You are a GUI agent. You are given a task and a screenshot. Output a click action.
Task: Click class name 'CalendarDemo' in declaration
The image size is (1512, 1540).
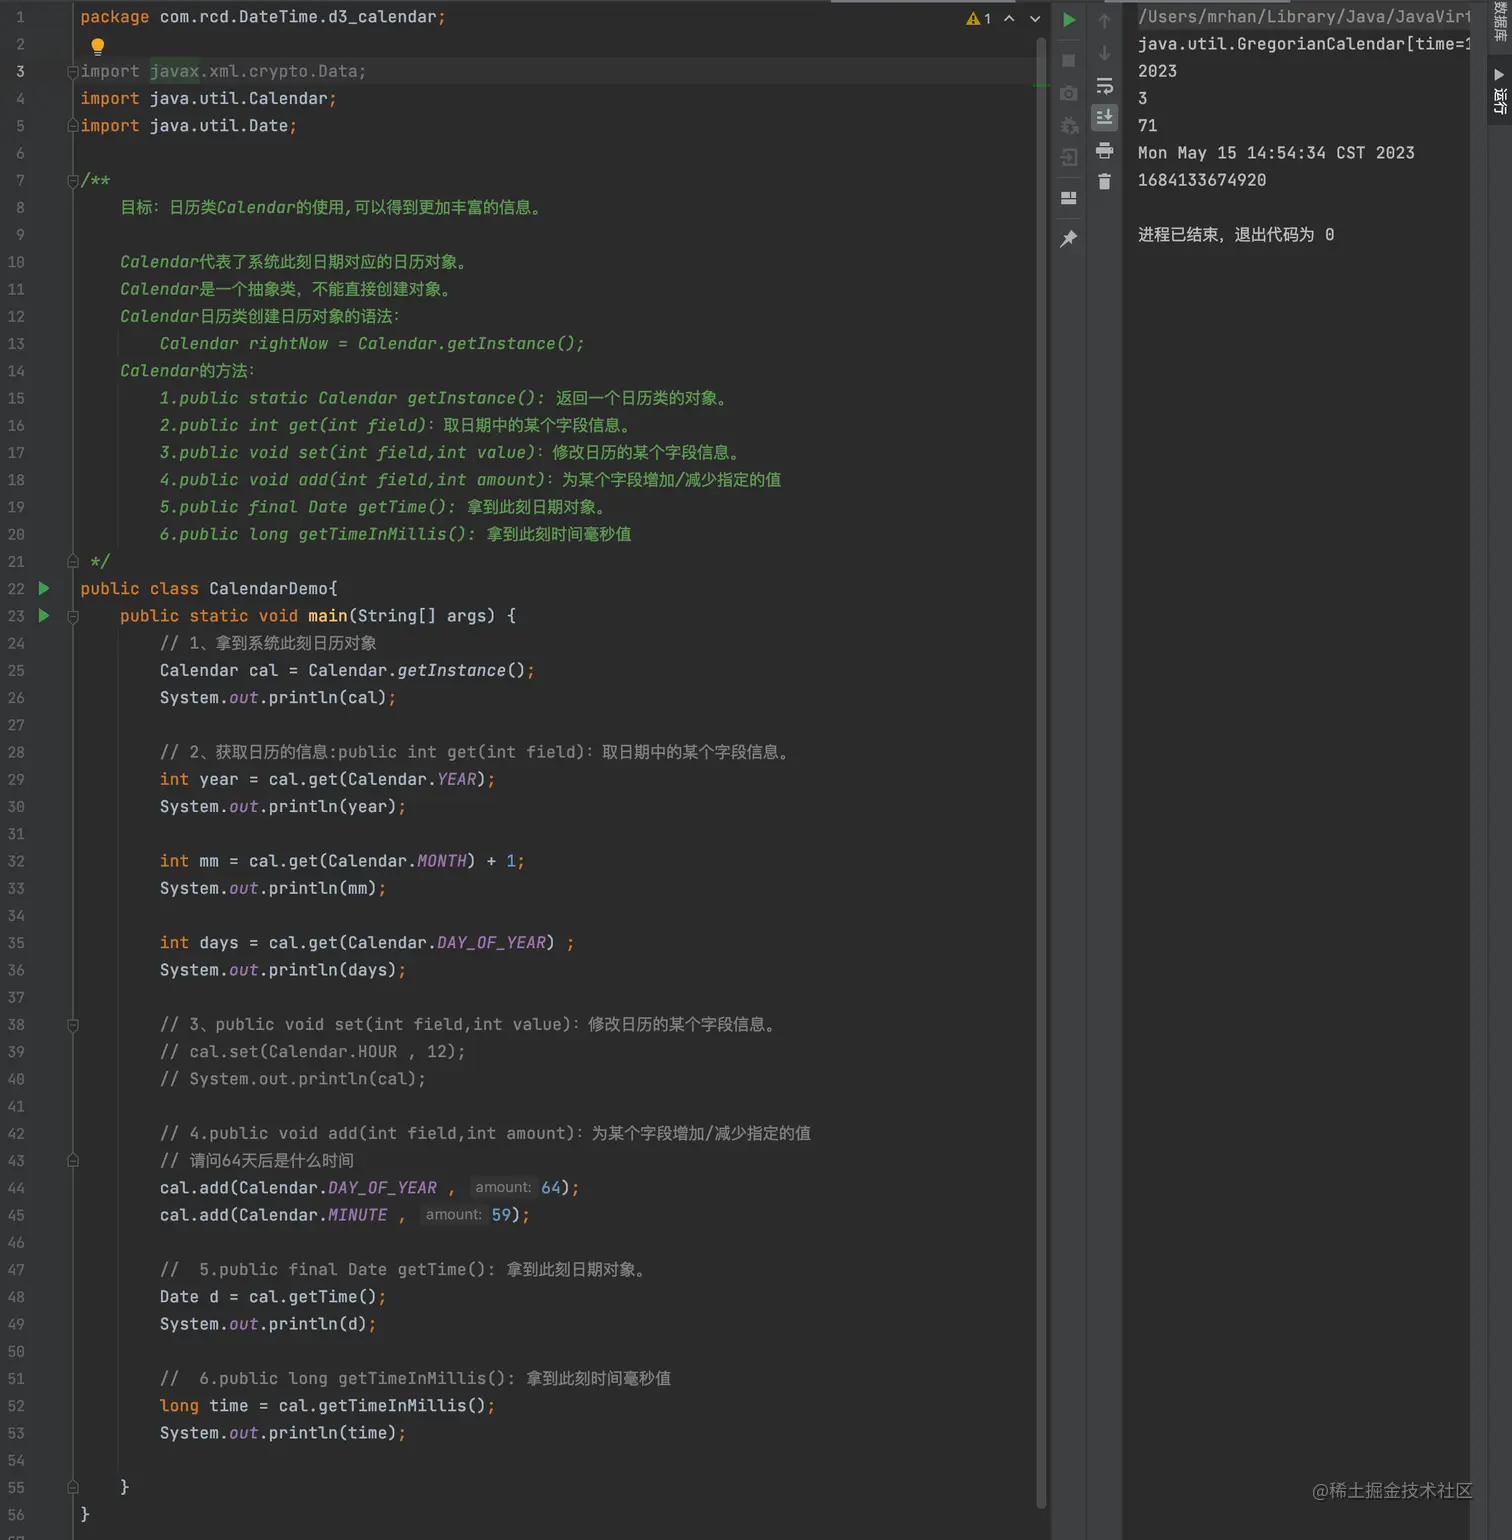(x=269, y=588)
